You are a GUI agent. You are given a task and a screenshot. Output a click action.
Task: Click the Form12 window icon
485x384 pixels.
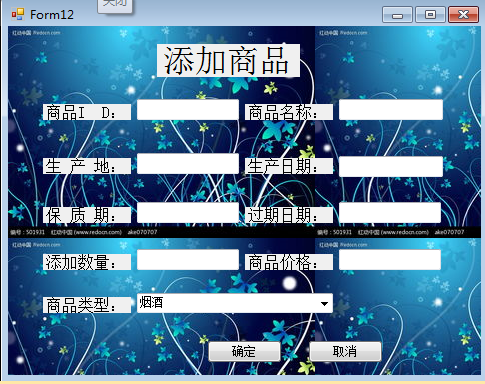pyautogui.click(x=18, y=14)
